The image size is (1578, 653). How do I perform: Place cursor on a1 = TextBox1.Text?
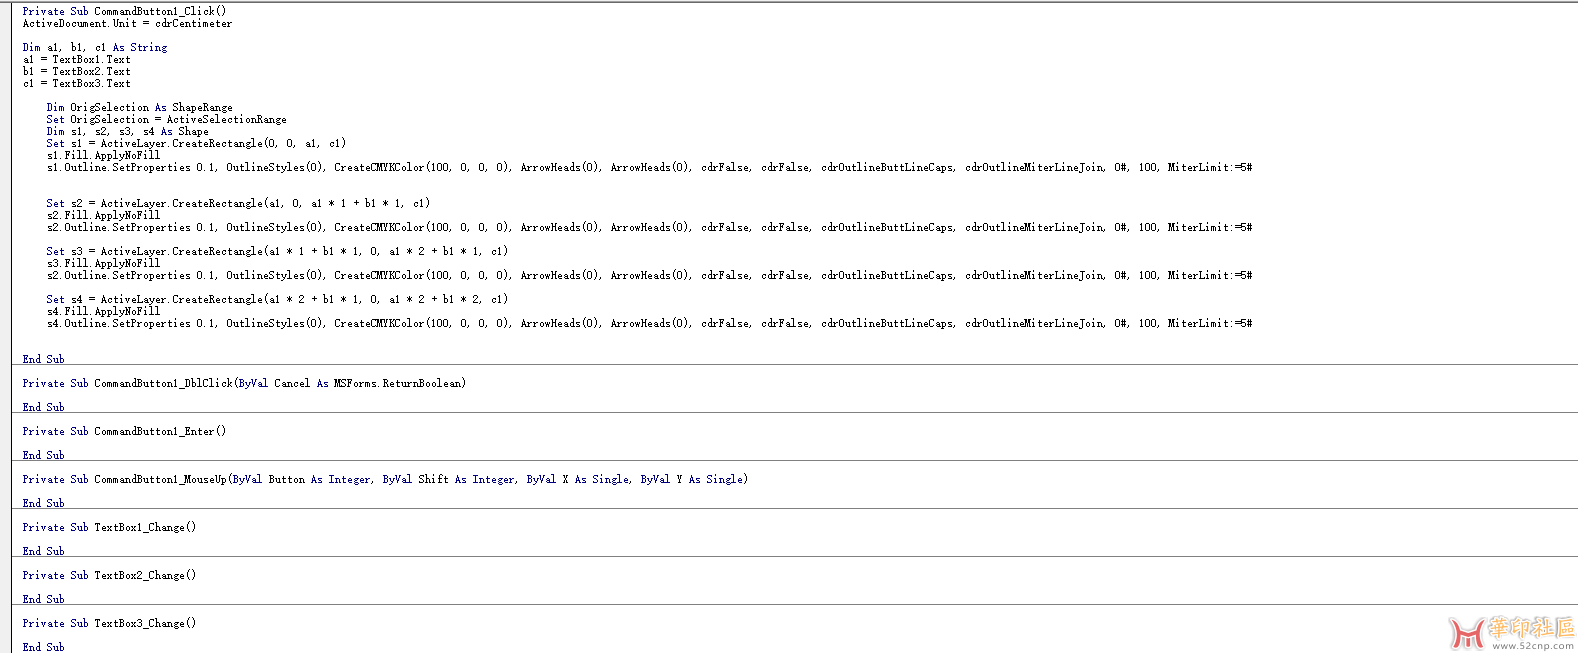[x=76, y=59]
